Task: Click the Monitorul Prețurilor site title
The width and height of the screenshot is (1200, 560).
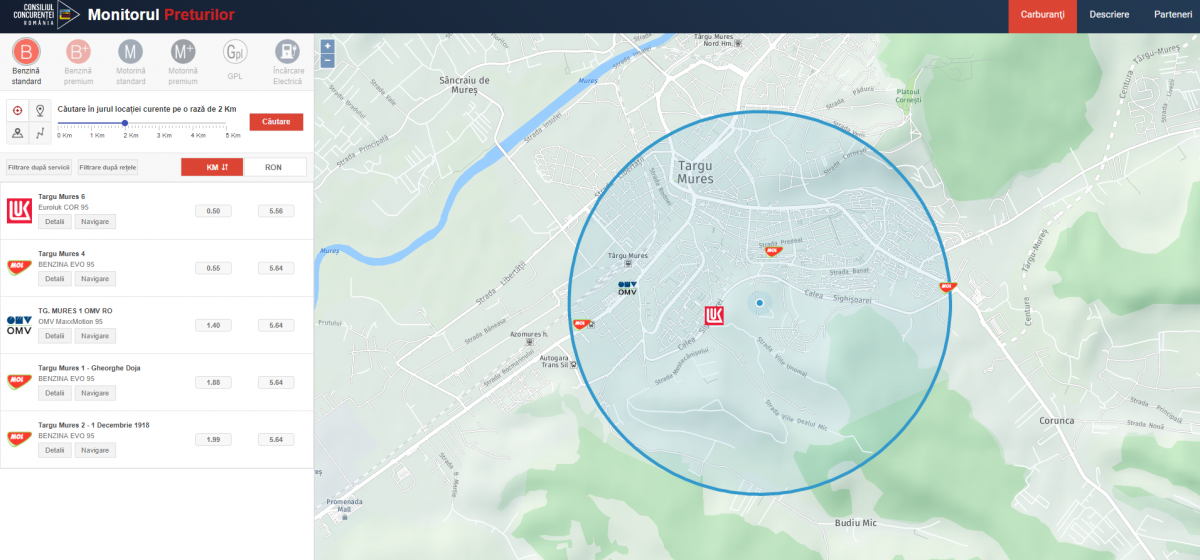Action: point(161,15)
